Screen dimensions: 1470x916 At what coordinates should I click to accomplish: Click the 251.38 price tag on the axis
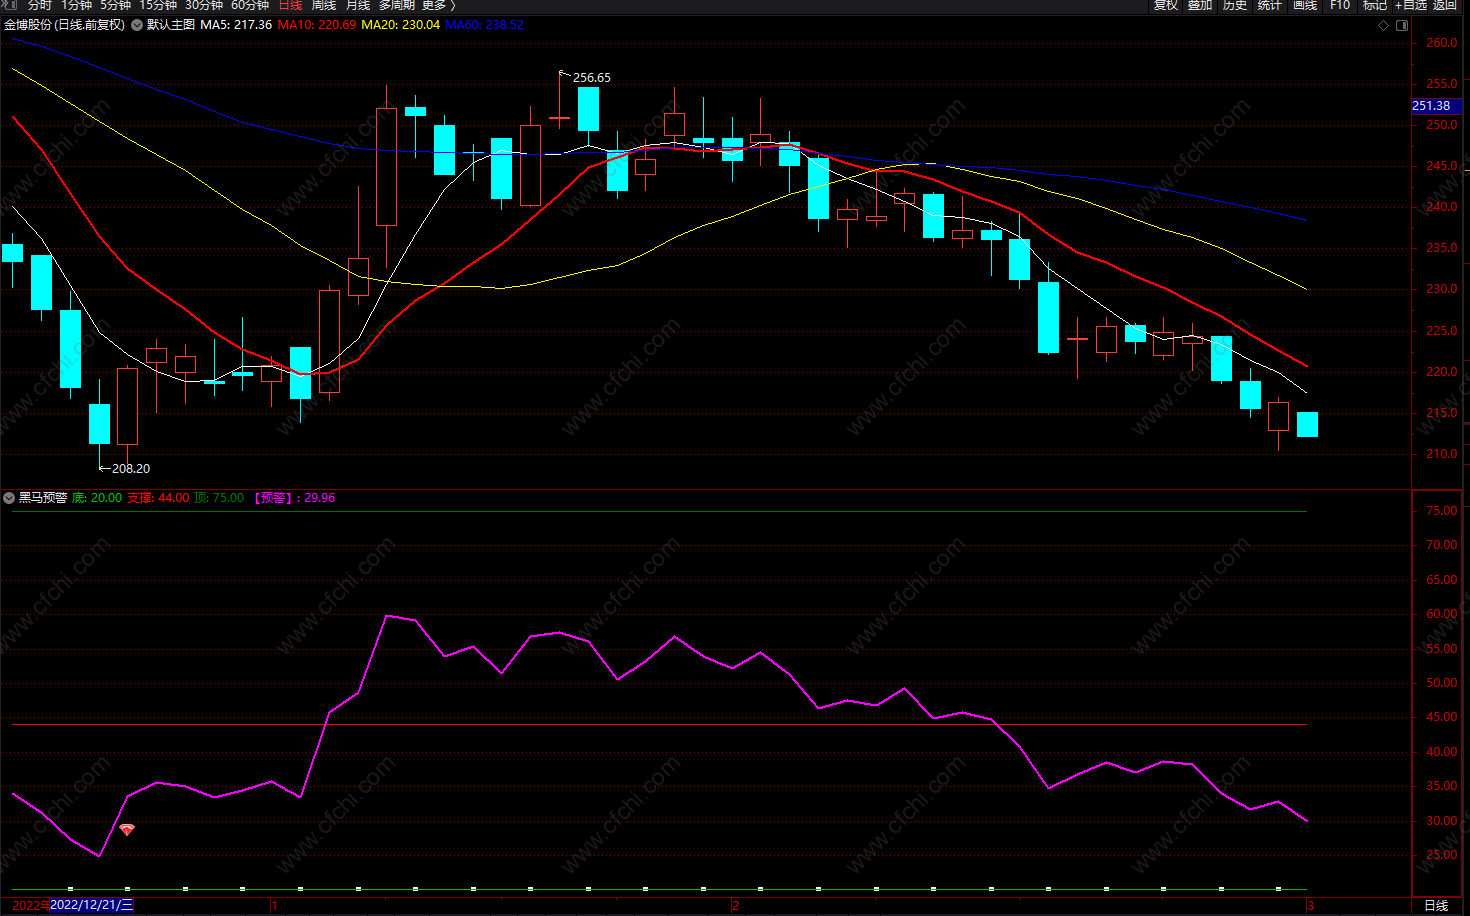(x=1435, y=106)
